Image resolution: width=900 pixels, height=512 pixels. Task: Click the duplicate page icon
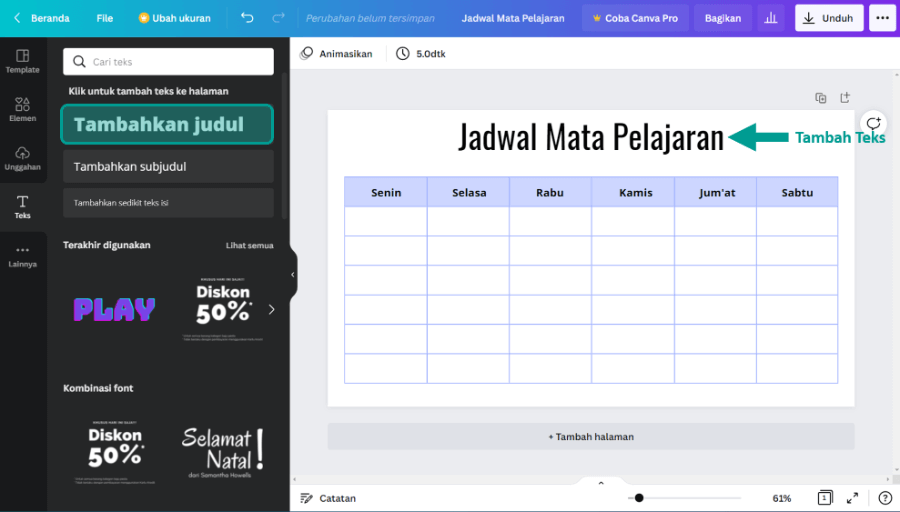[x=821, y=98]
